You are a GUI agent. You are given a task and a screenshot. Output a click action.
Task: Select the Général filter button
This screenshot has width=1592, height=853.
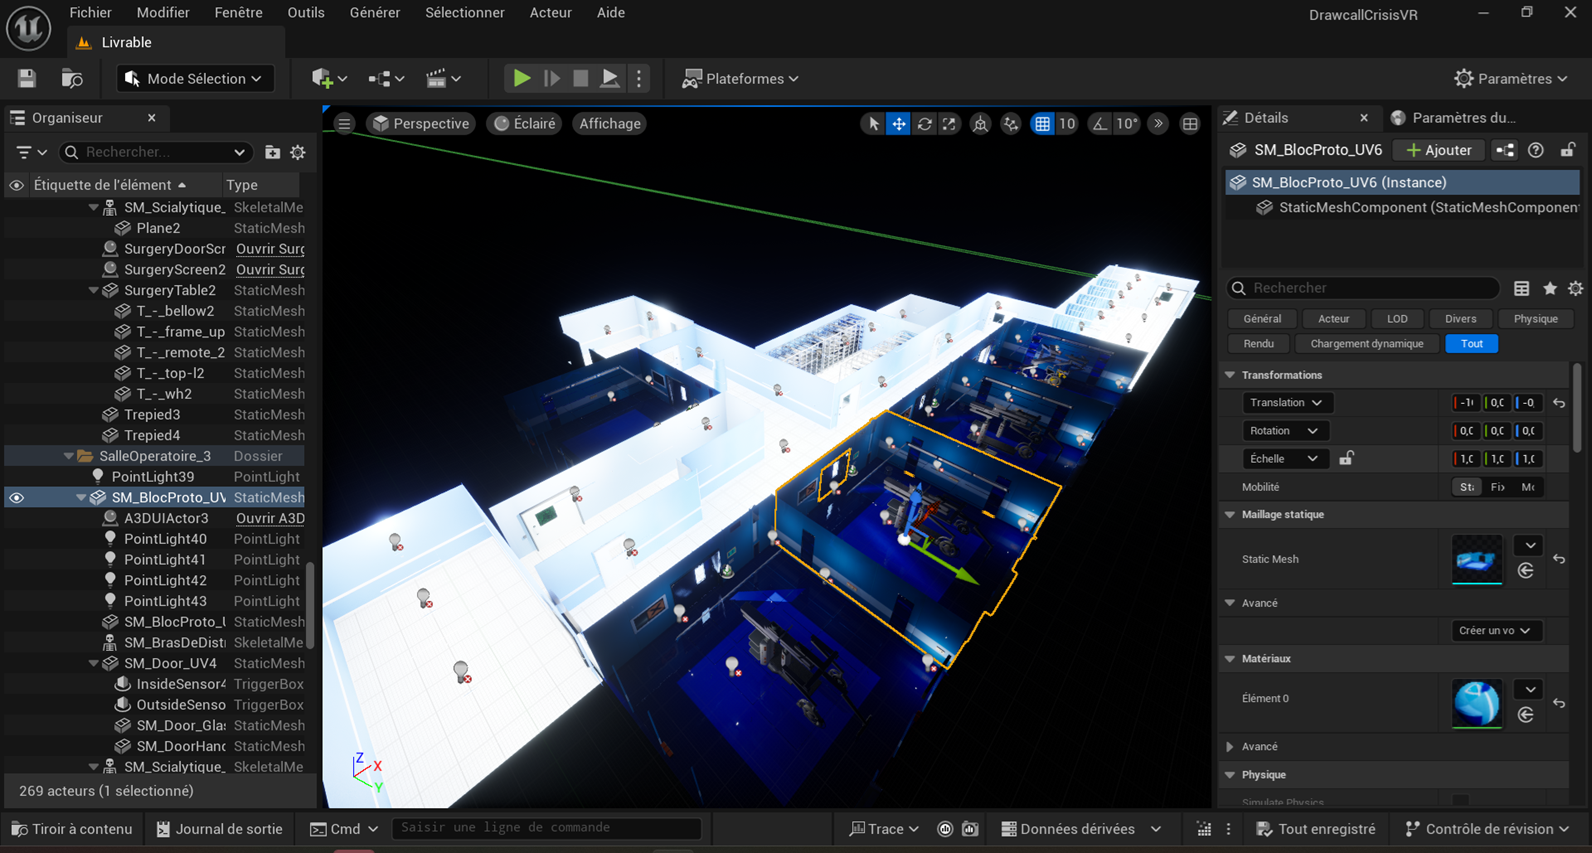[x=1262, y=319]
